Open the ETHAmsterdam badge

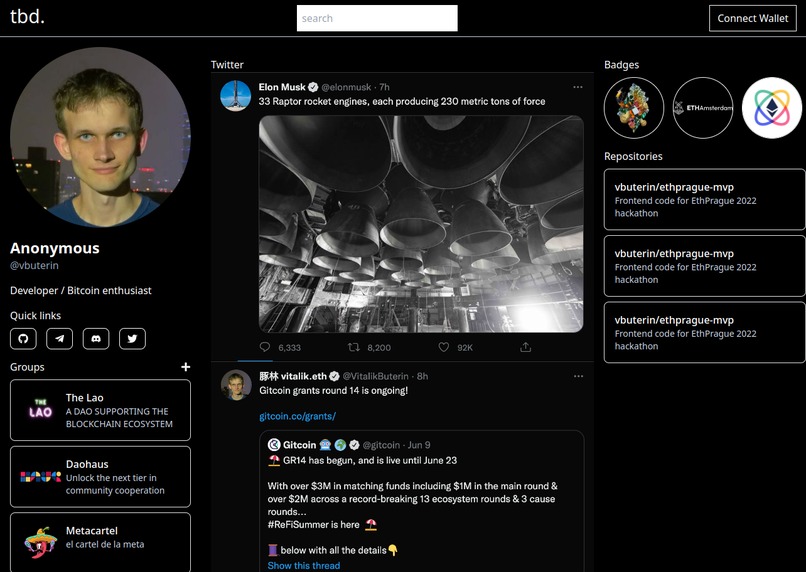pos(703,108)
